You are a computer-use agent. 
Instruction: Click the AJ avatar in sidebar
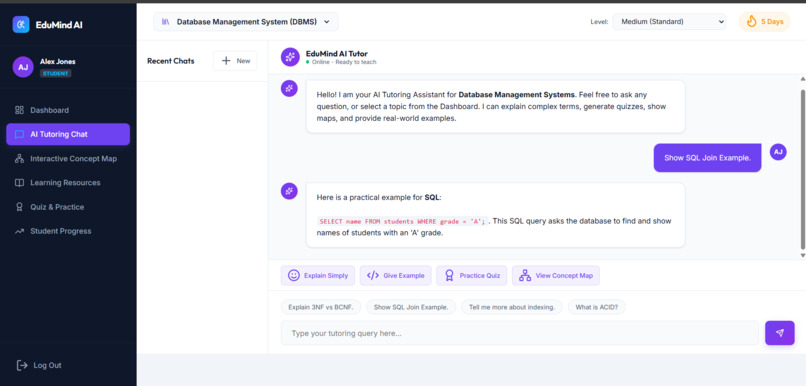pyautogui.click(x=23, y=67)
